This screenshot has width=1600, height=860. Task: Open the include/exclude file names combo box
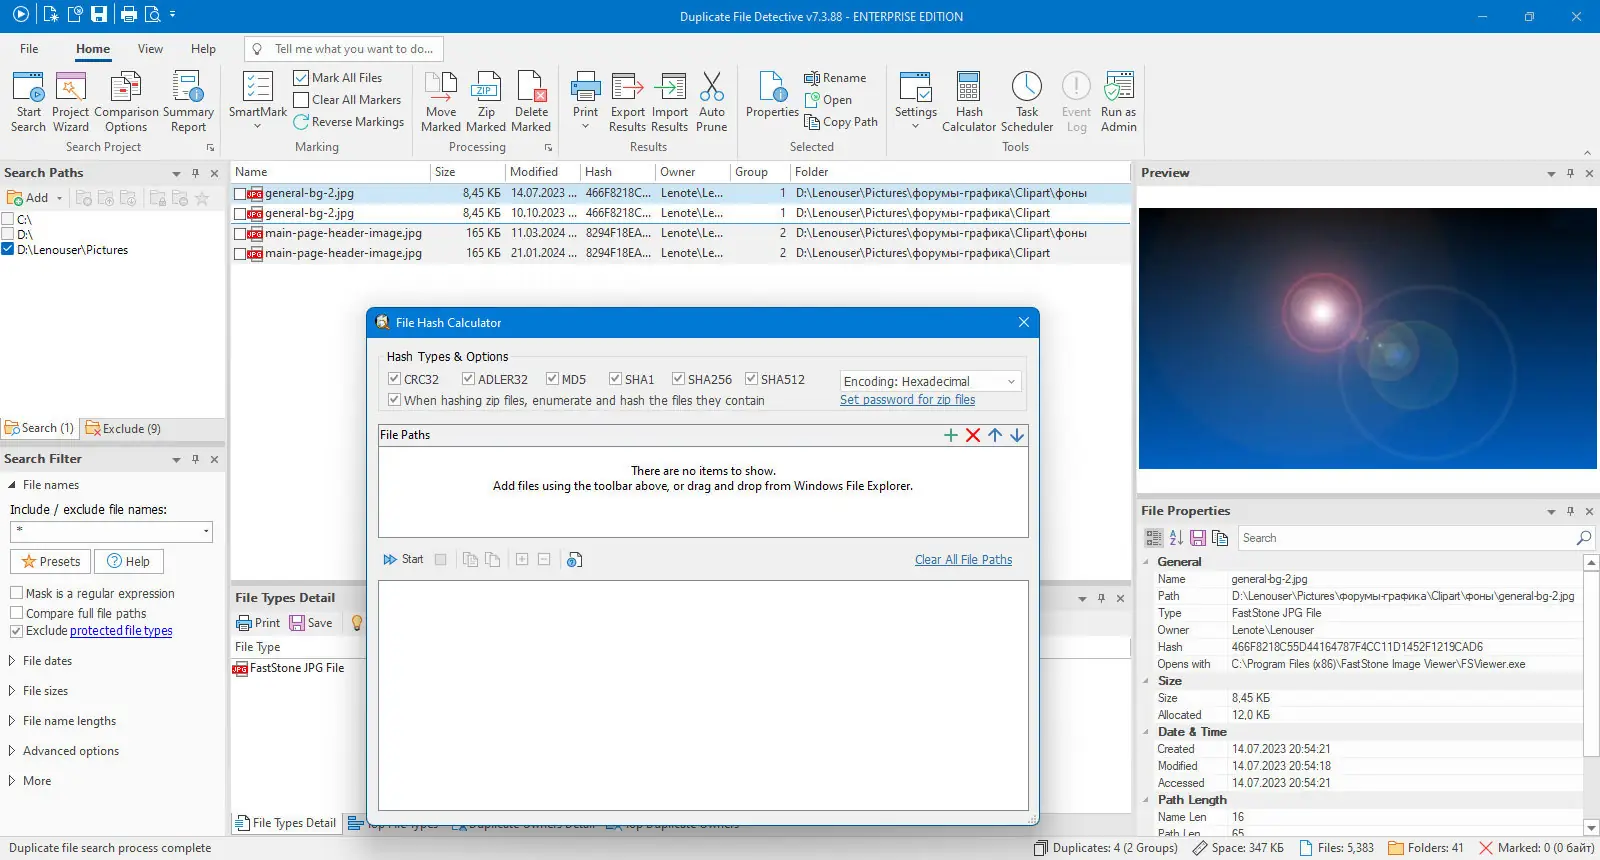(x=111, y=531)
